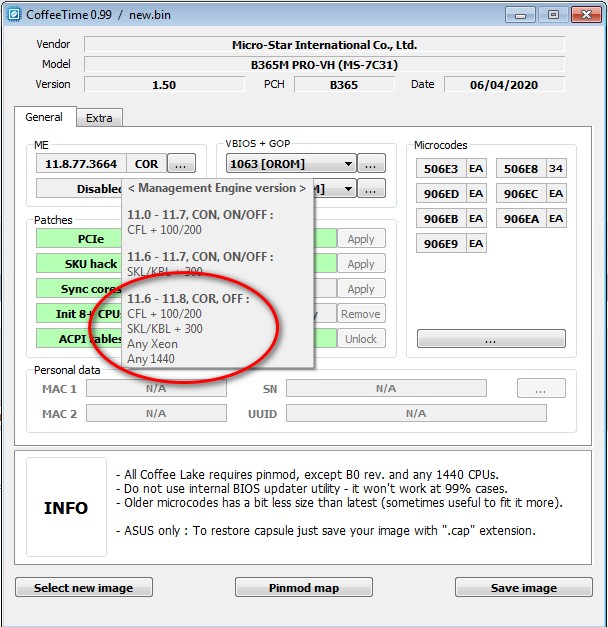The width and height of the screenshot is (608, 627).
Task: Expand the GOP dropdown below 1063 [OROM]
Action: click(348, 188)
